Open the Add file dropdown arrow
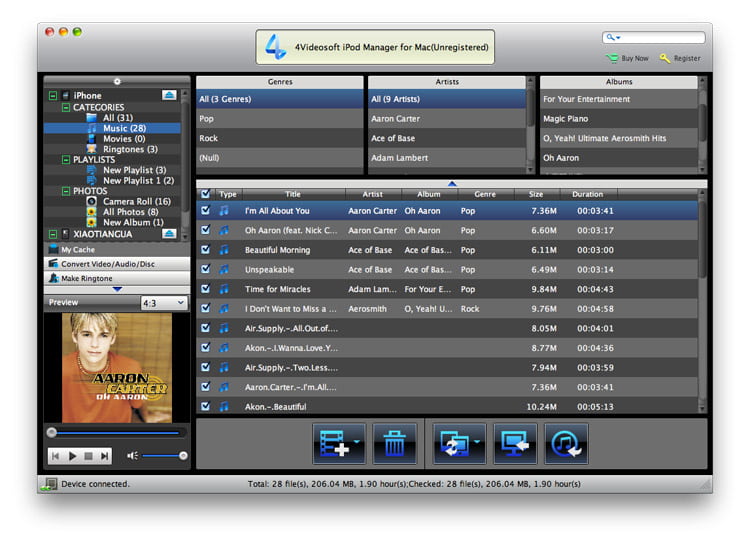This screenshot has width=750, height=545. 356,441
